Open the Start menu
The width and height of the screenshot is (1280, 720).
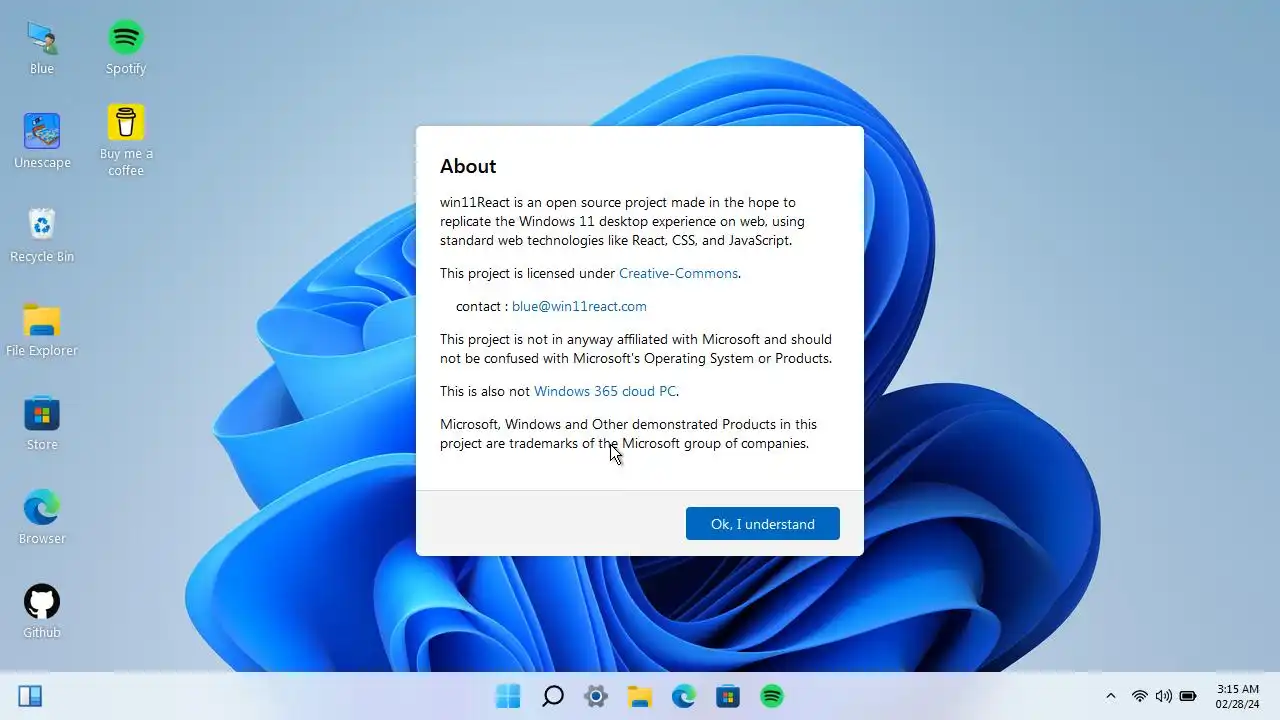click(x=508, y=696)
